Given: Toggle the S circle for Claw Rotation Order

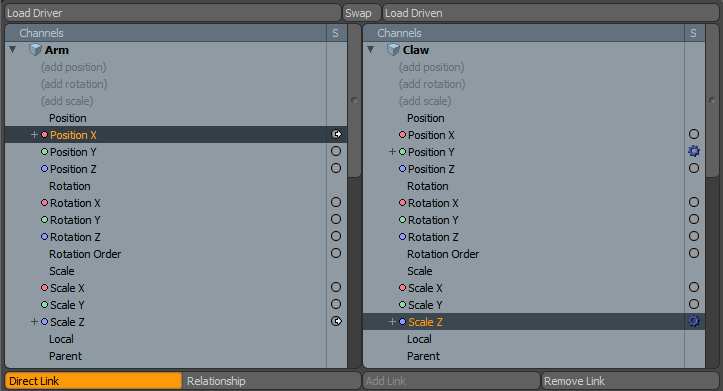Looking at the screenshot, I should point(694,253).
